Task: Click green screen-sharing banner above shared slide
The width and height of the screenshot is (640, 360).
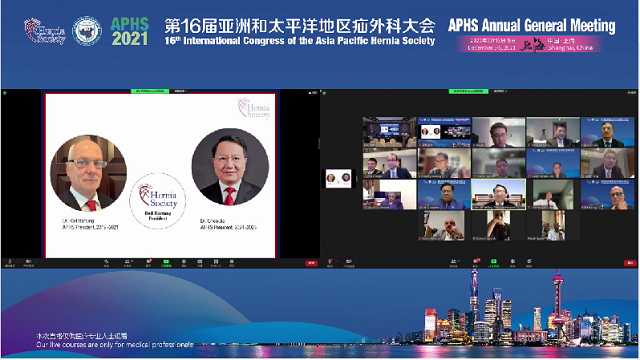Action: [x=150, y=91]
